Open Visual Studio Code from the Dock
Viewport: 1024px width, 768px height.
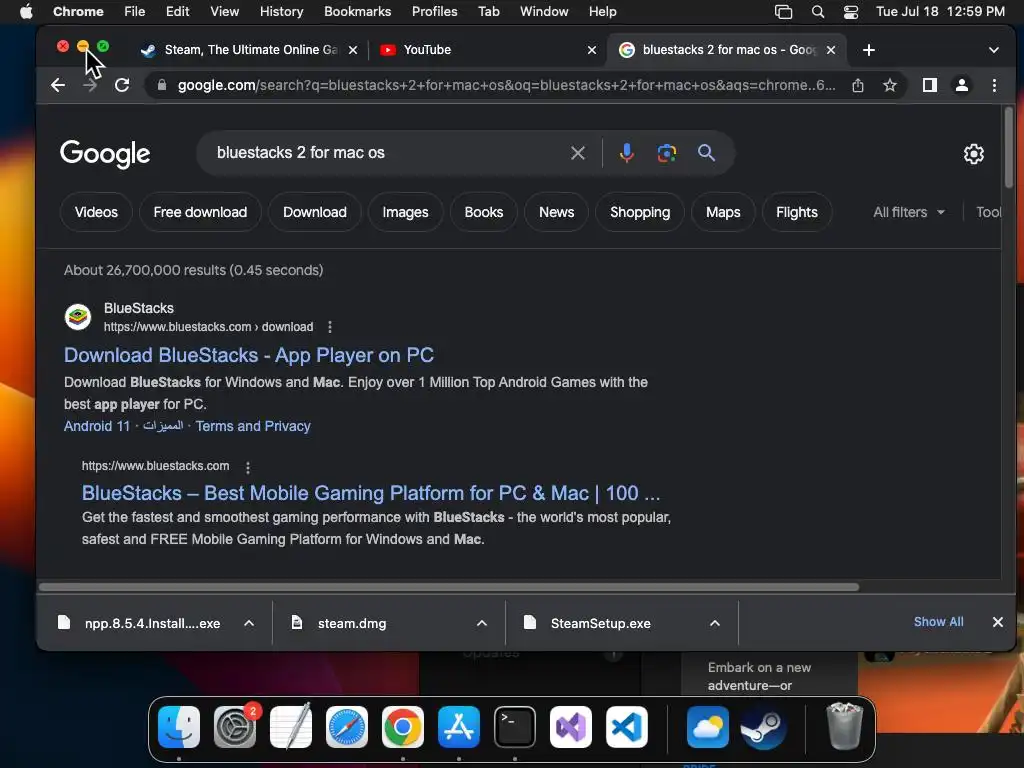point(627,727)
